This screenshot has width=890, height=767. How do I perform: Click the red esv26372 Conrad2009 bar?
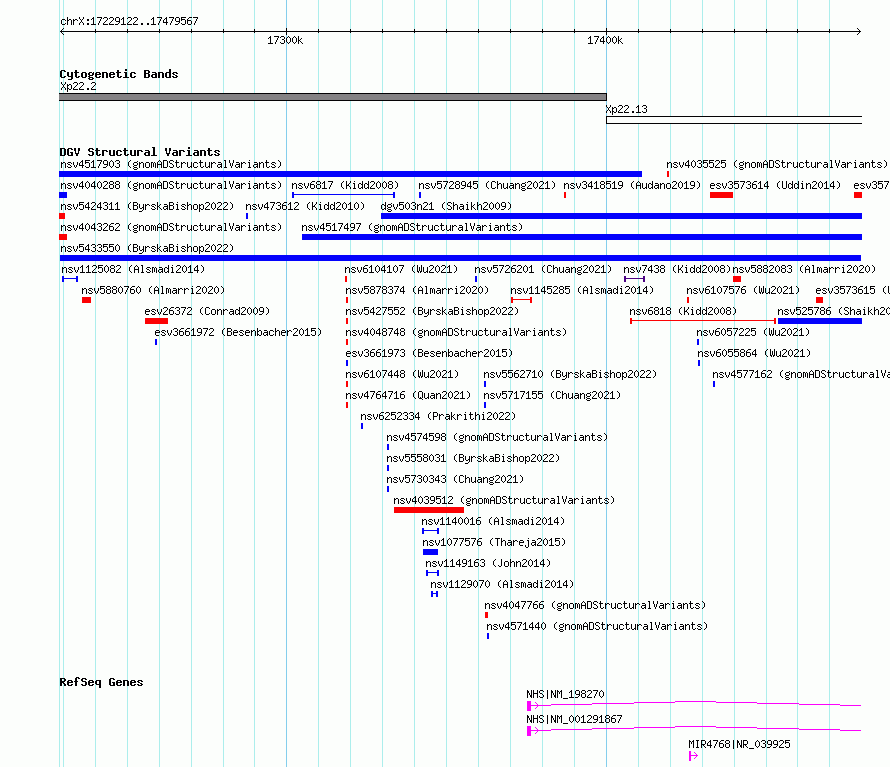click(156, 321)
